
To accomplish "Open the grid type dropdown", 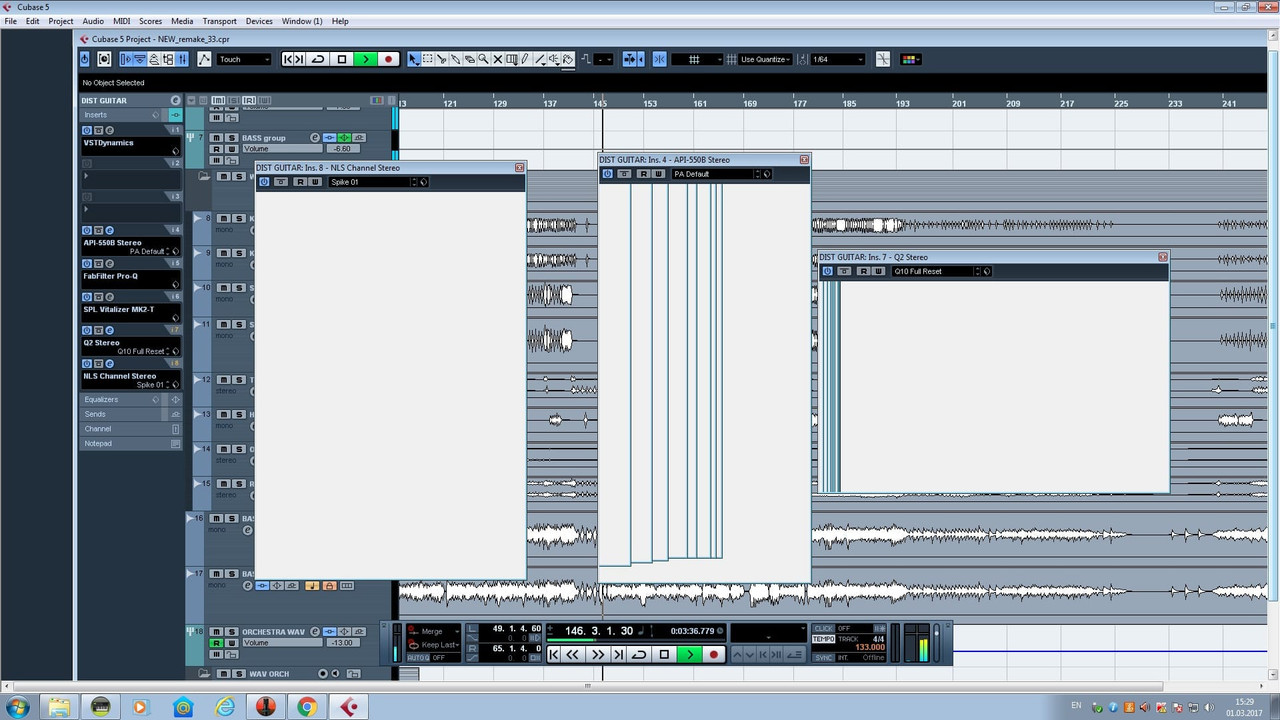I will 697,59.
